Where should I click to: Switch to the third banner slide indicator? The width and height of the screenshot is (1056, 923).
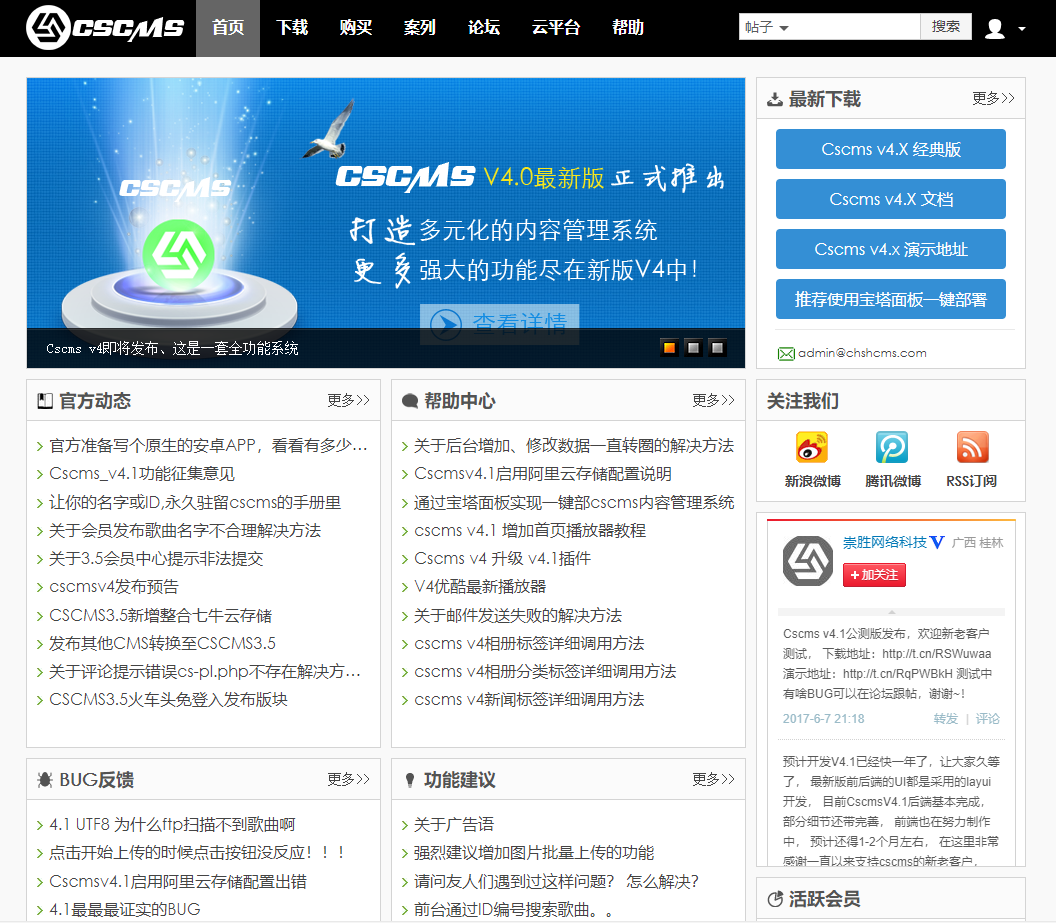pyautogui.click(x=717, y=348)
